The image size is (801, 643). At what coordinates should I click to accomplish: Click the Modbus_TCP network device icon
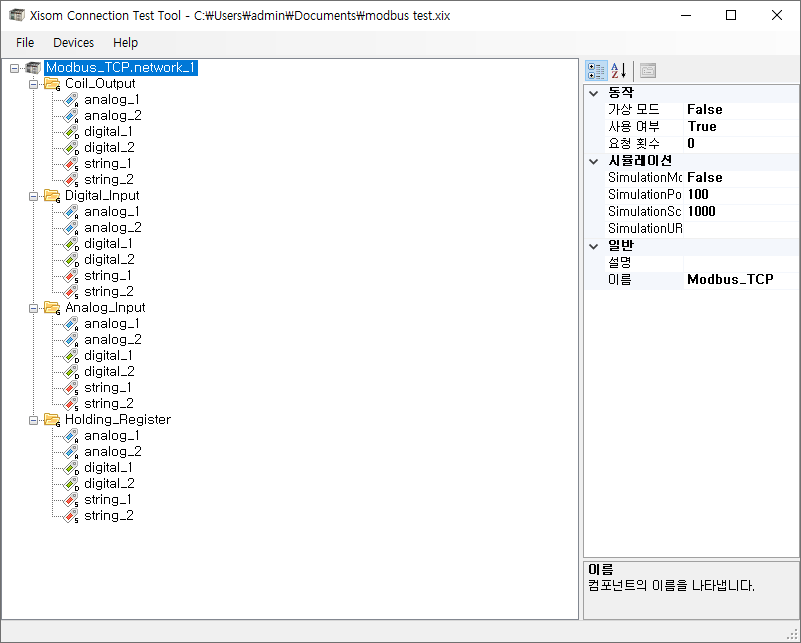click(33, 67)
